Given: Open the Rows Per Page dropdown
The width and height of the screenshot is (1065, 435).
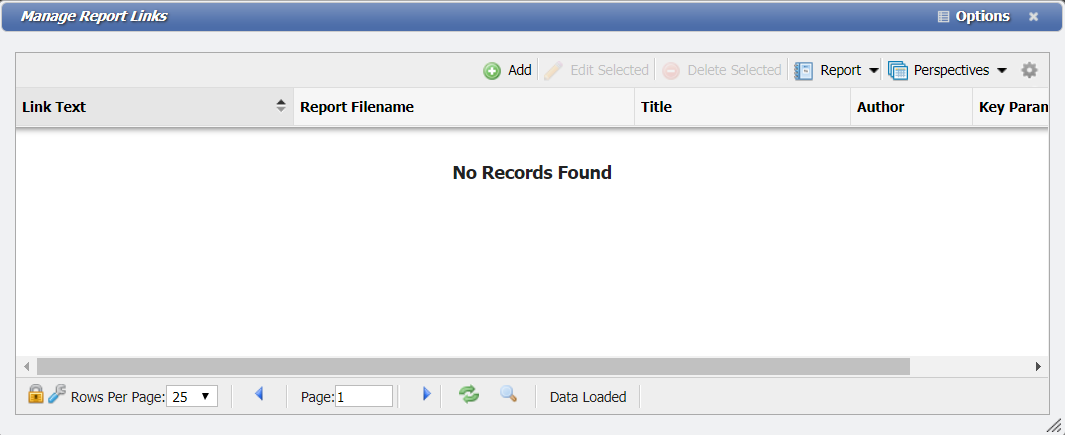Looking at the screenshot, I should coord(192,396).
